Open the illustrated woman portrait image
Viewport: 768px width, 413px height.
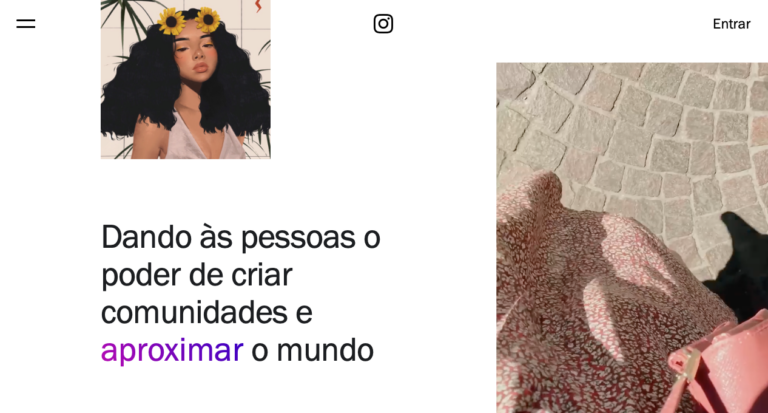pyautogui.click(x=186, y=79)
